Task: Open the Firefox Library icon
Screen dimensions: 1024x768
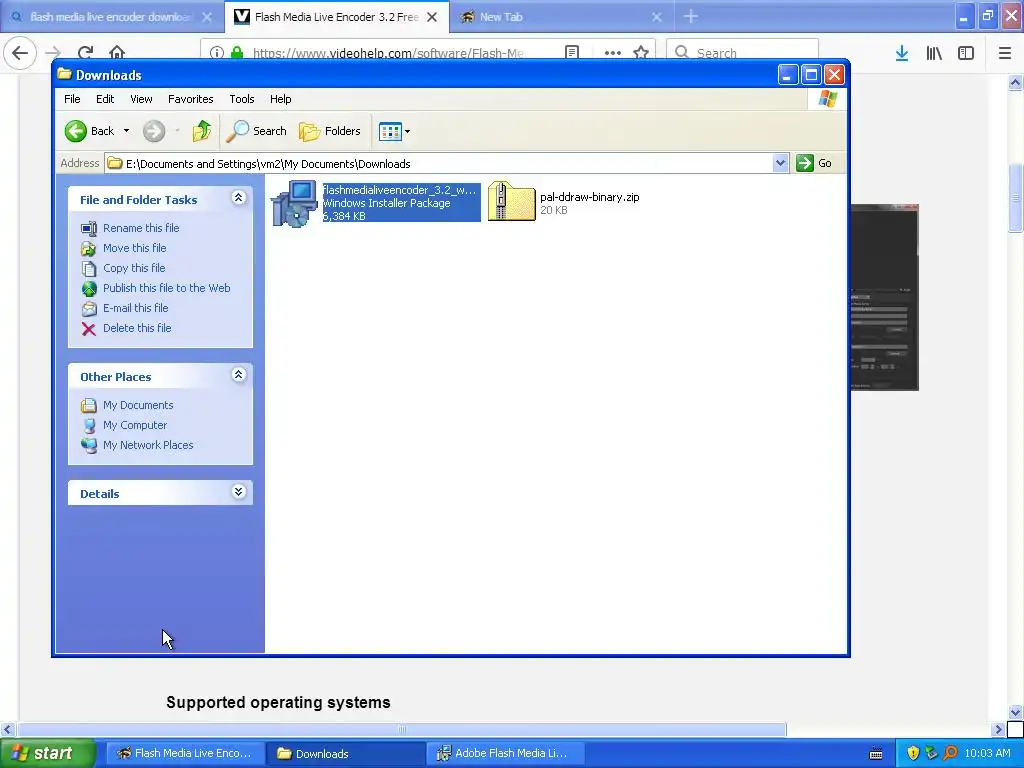Action: click(934, 53)
